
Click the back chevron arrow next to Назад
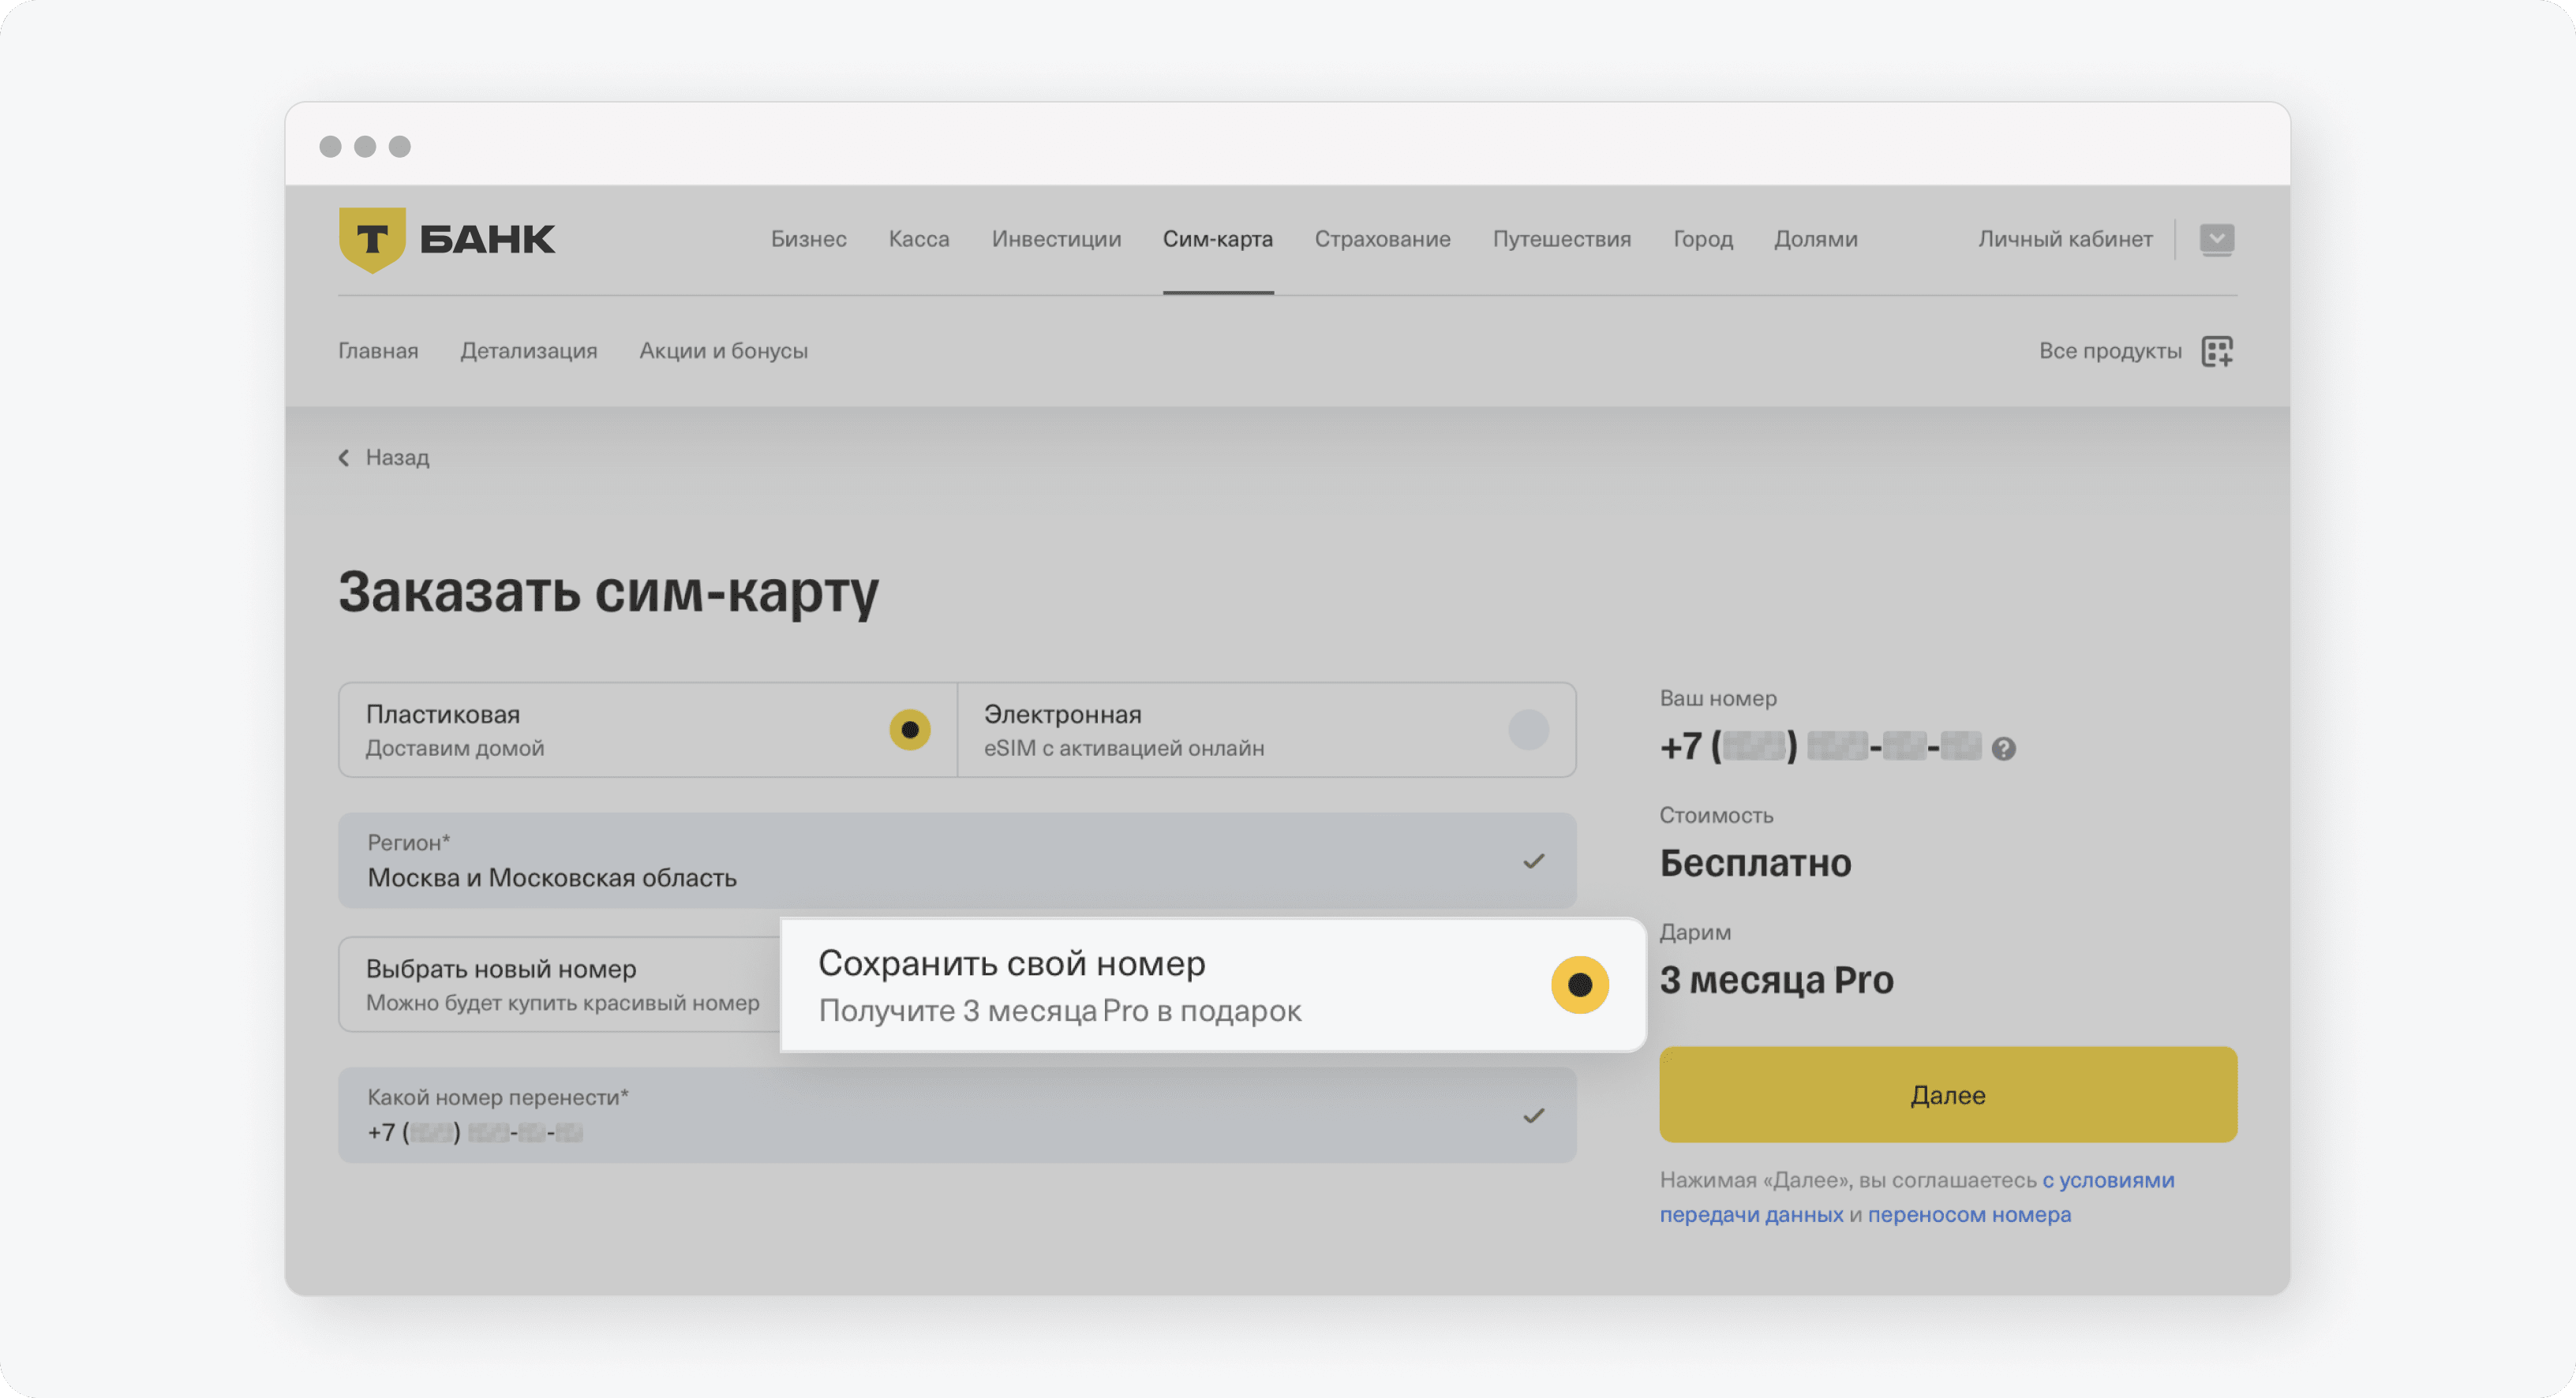[x=344, y=457]
